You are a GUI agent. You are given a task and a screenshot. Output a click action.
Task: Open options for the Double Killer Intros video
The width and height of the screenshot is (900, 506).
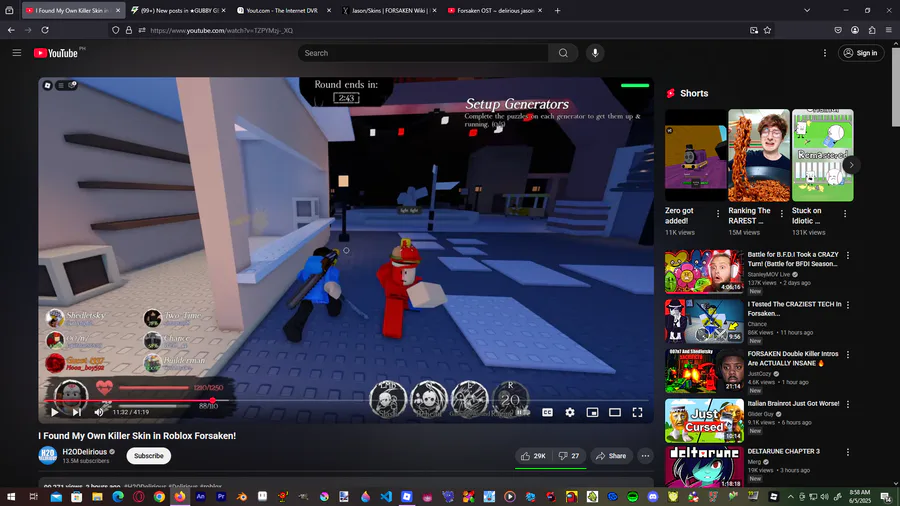(x=848, y=355)
